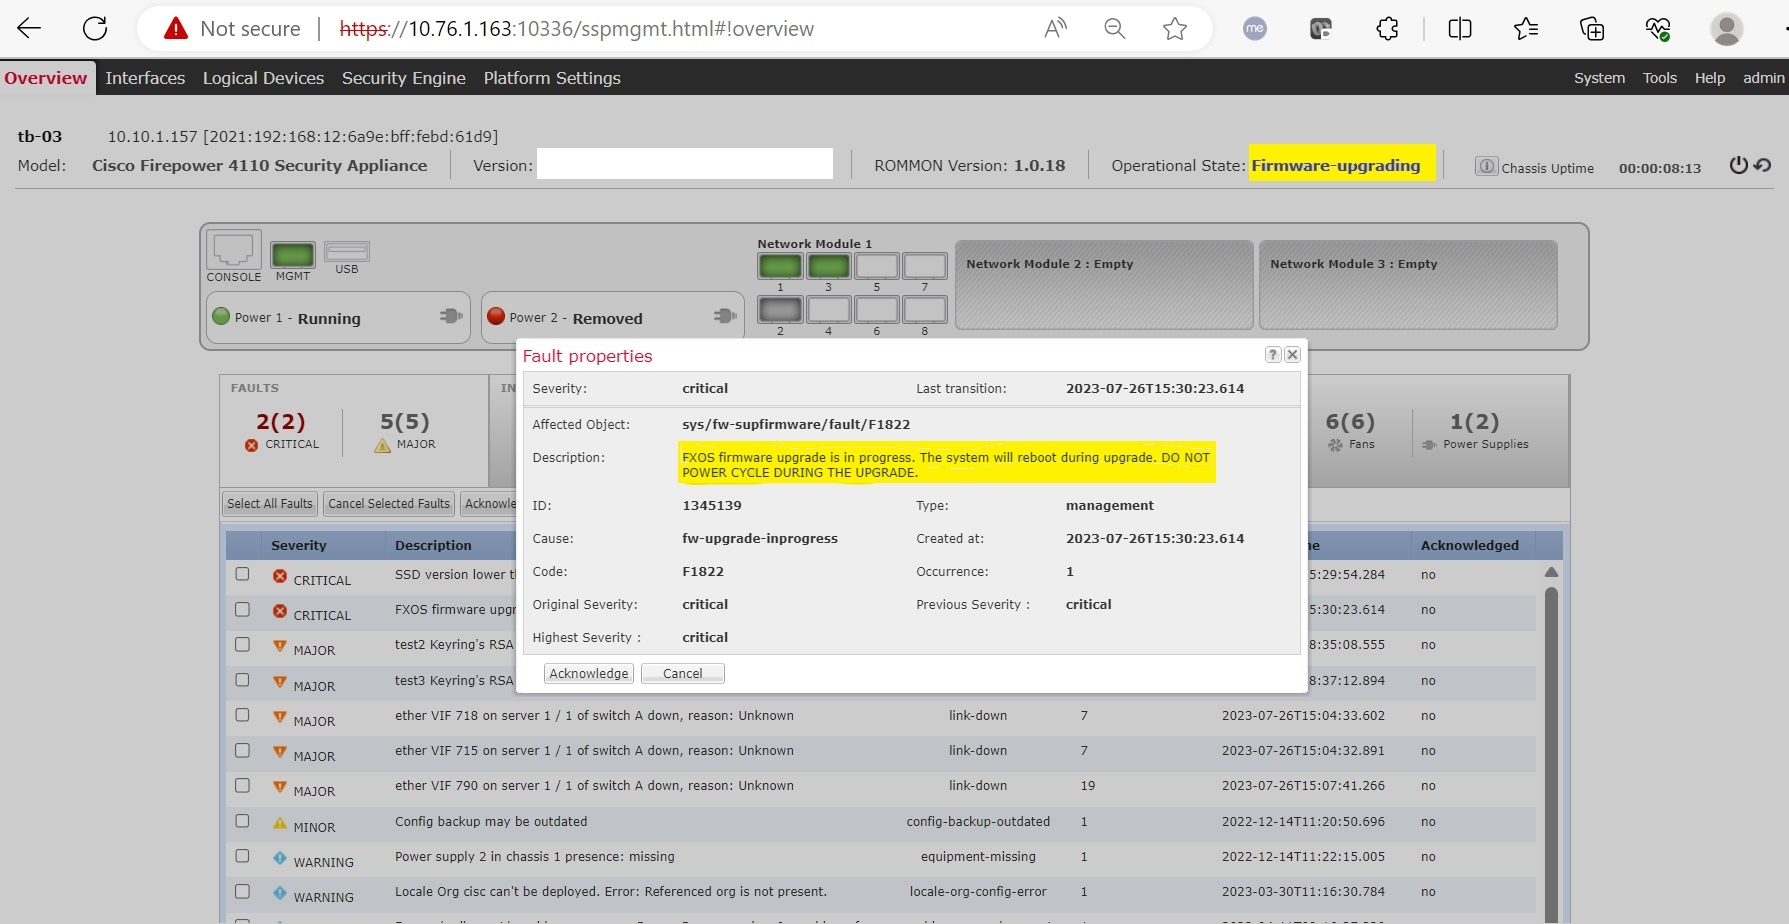Viewport: 1789px width, 924px height.
Task: Click the chassis restart icon next to power button
Action: (1763, 165)
